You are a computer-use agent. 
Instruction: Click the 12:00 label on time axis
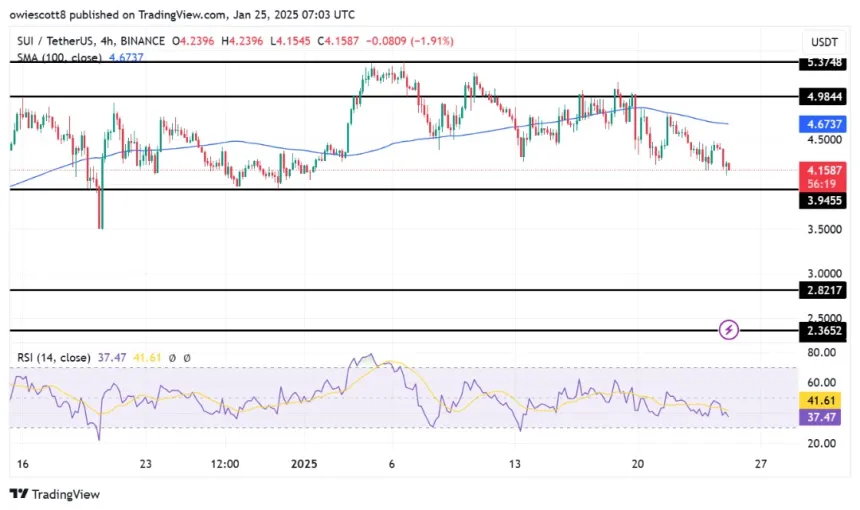(x=225, y=464)
